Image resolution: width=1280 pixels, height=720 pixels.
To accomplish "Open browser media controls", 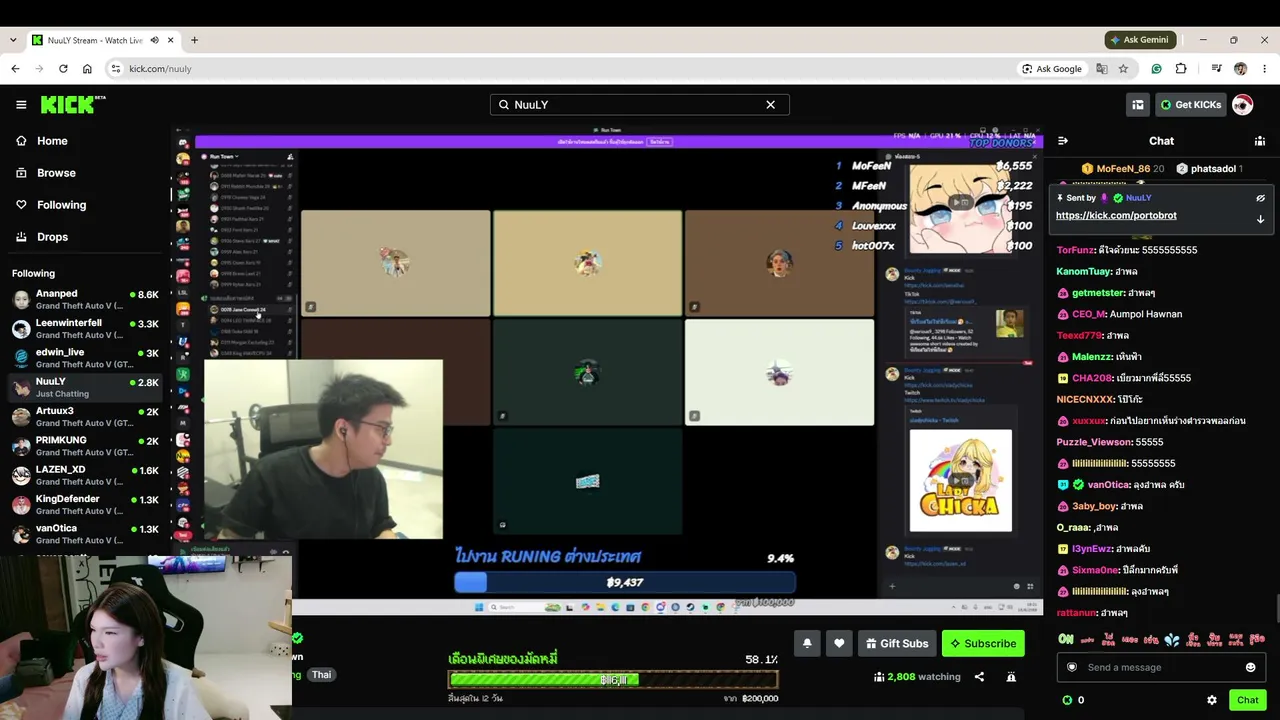I will coord(1216,69).
